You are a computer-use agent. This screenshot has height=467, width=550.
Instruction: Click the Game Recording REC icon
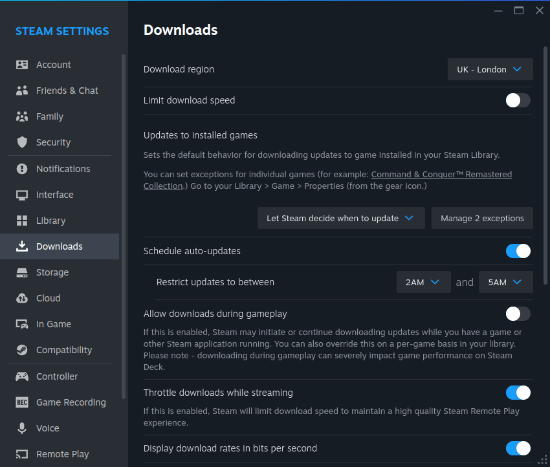click(x=22, y=402)
